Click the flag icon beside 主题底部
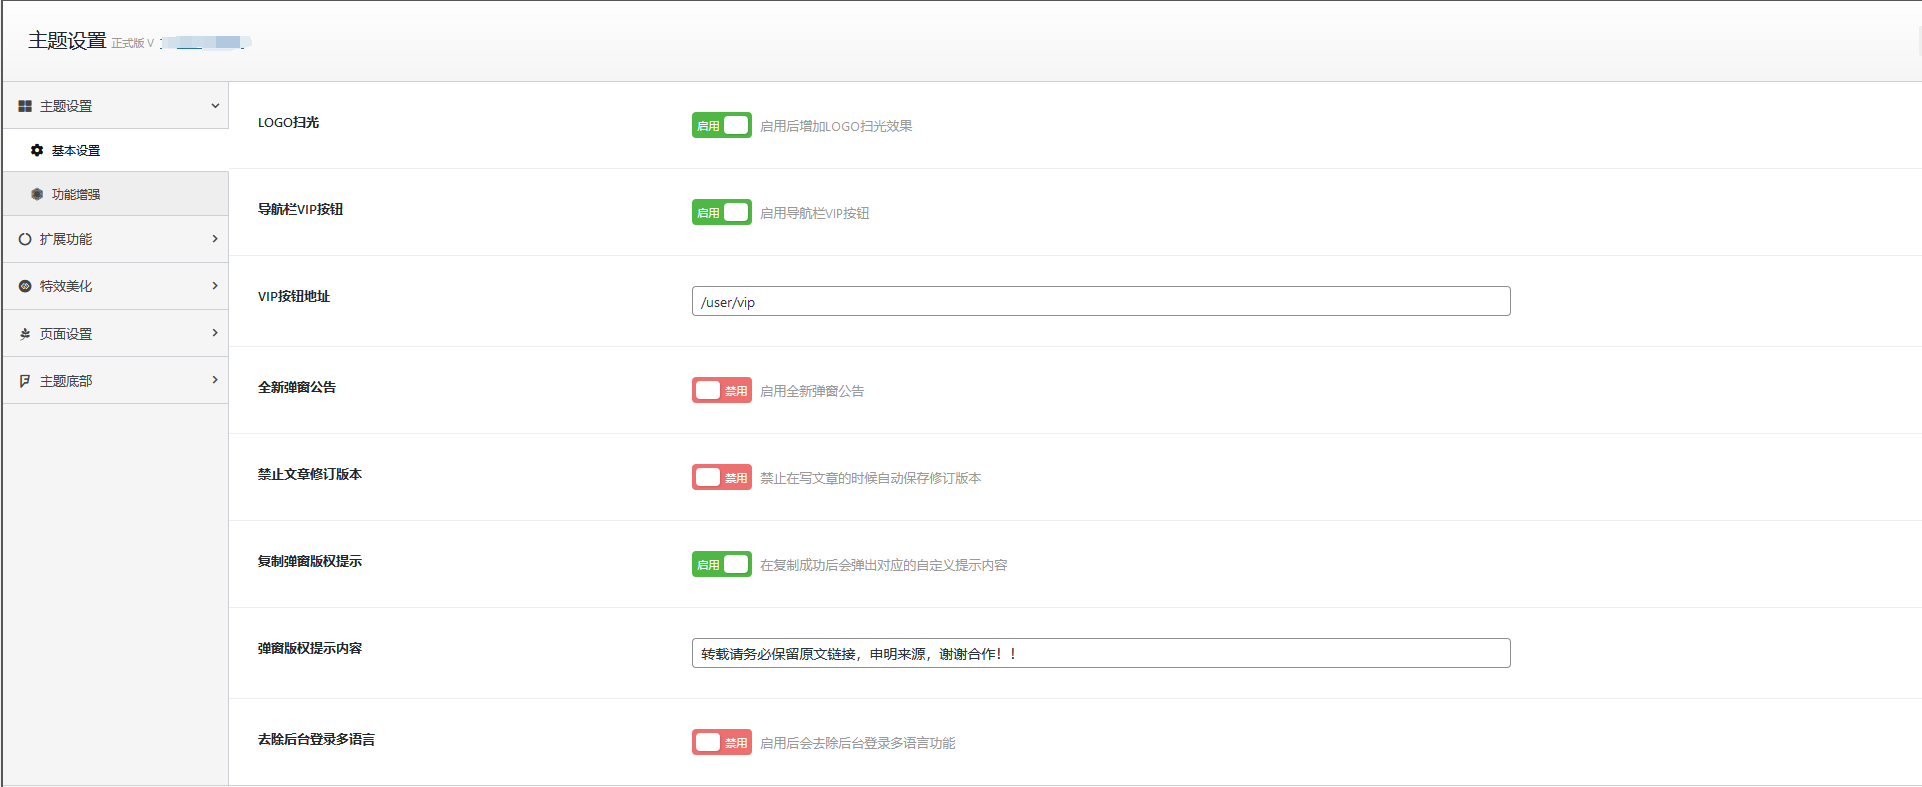Screen dimensions: 1922x787 25,381
